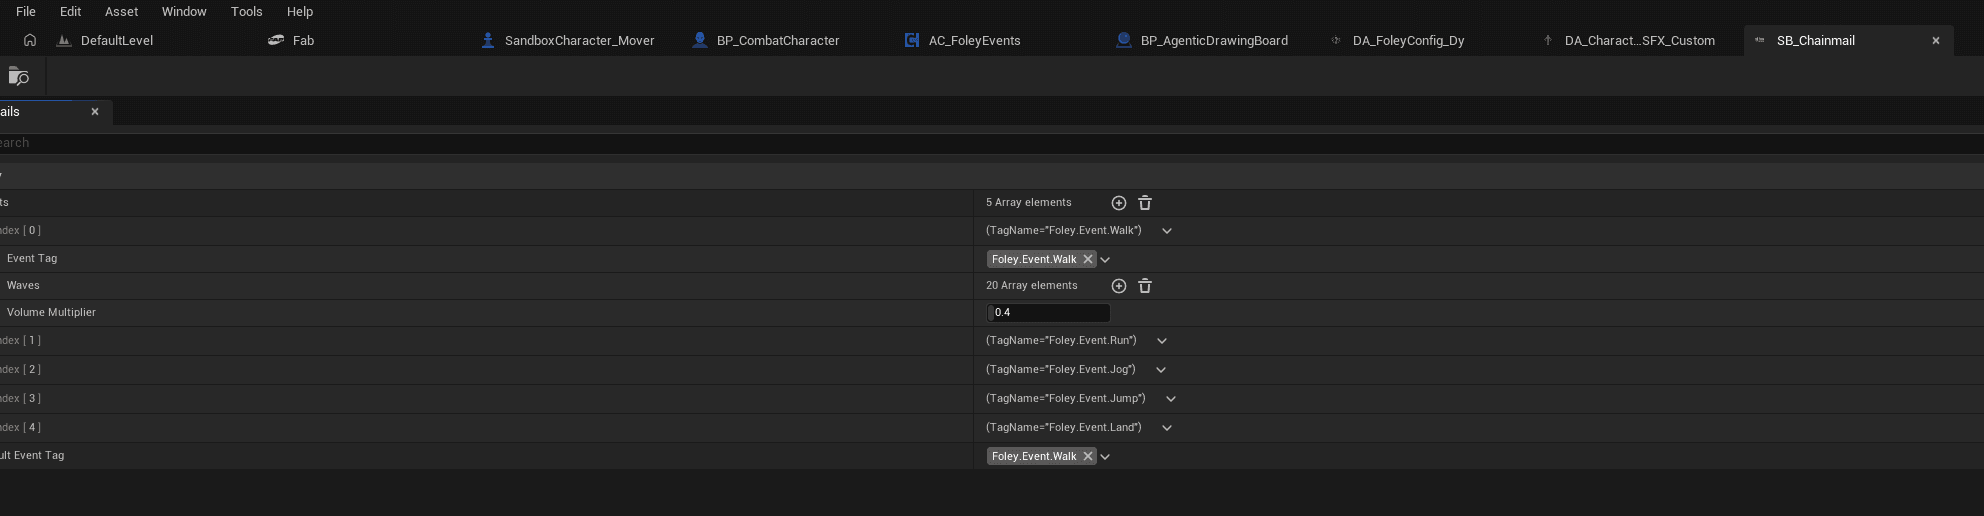Open the Default Event Tag picker dropdown
The image size is (1984, 516).
[1105, 457]
